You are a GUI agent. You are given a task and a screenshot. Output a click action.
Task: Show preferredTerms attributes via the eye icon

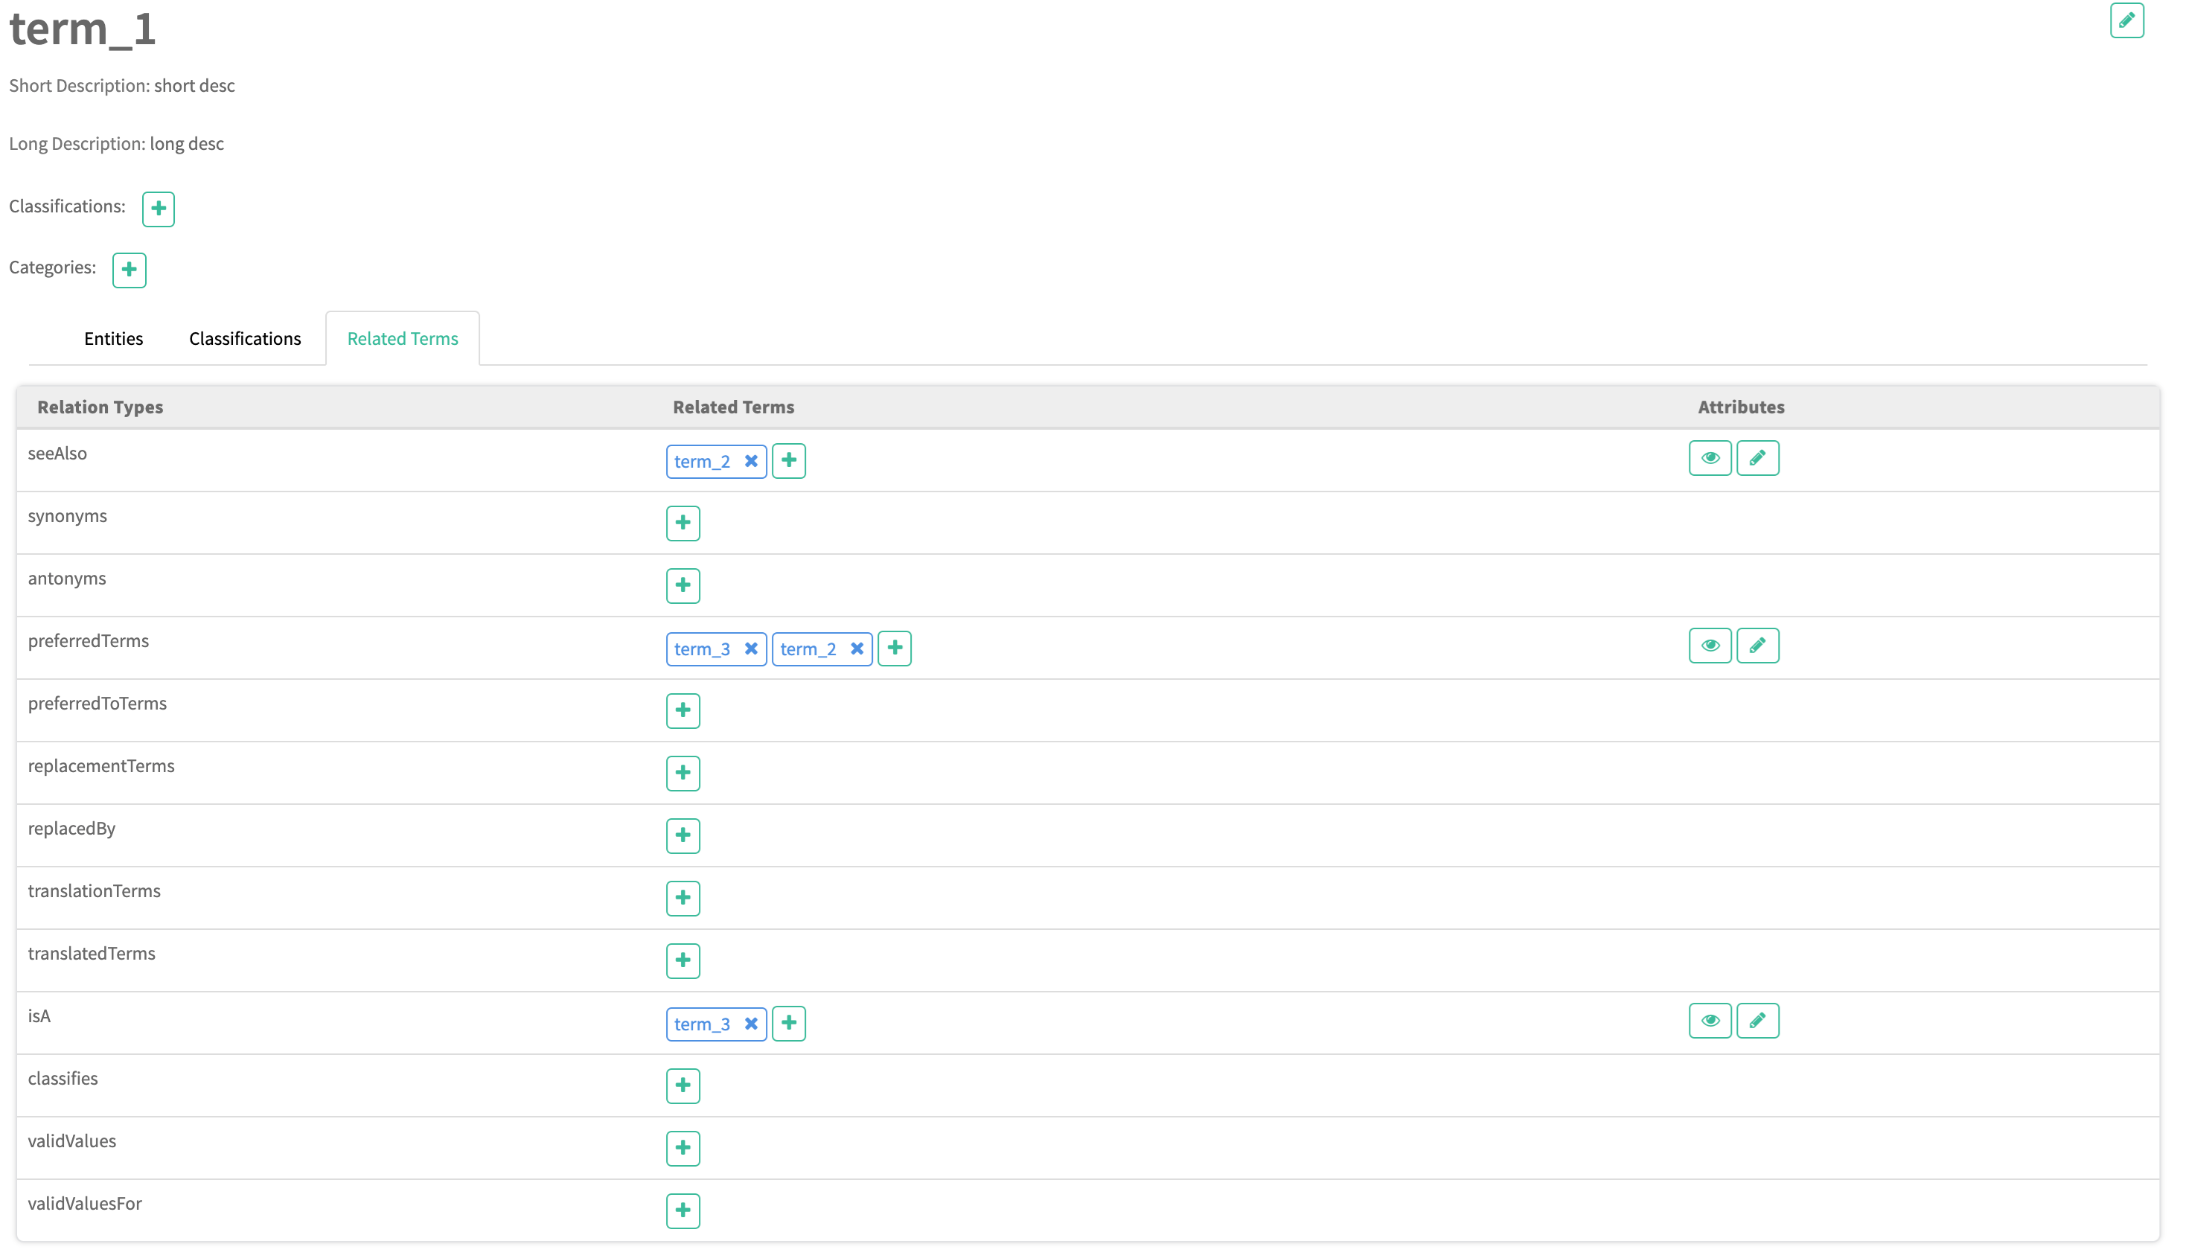[x=1710, y=646]
